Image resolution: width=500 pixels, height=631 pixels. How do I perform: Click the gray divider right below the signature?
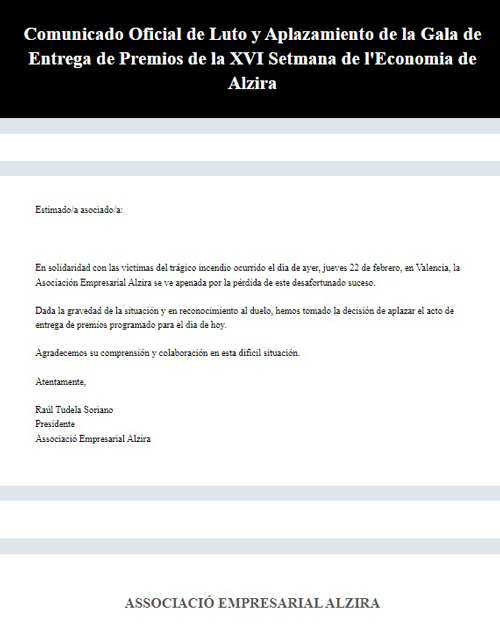[250, 493]
